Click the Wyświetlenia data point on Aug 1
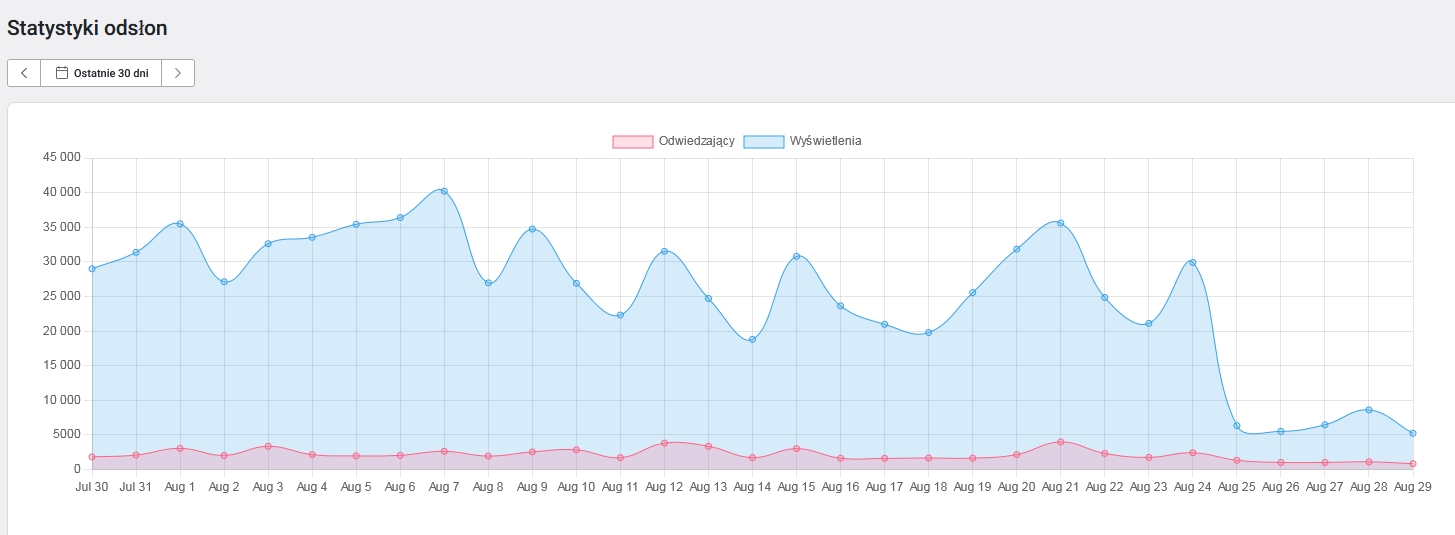 pos(180,224)
